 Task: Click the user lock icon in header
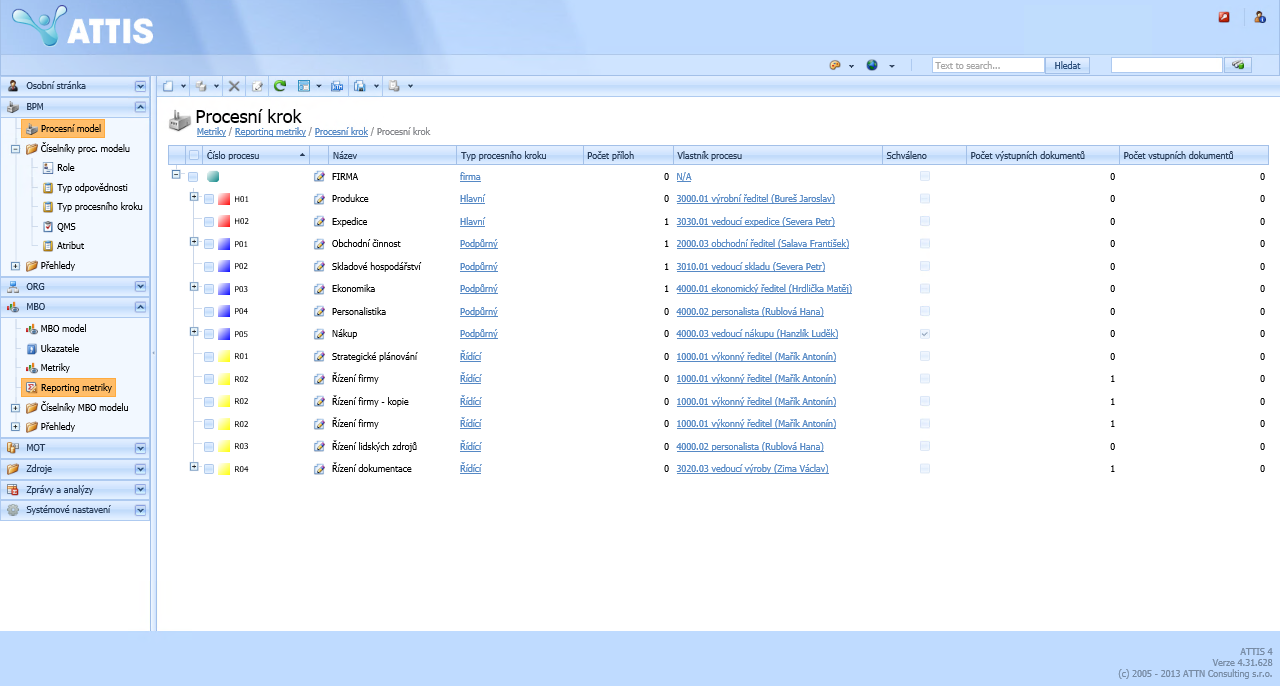pyautogui.click(x=1259, y=17)
